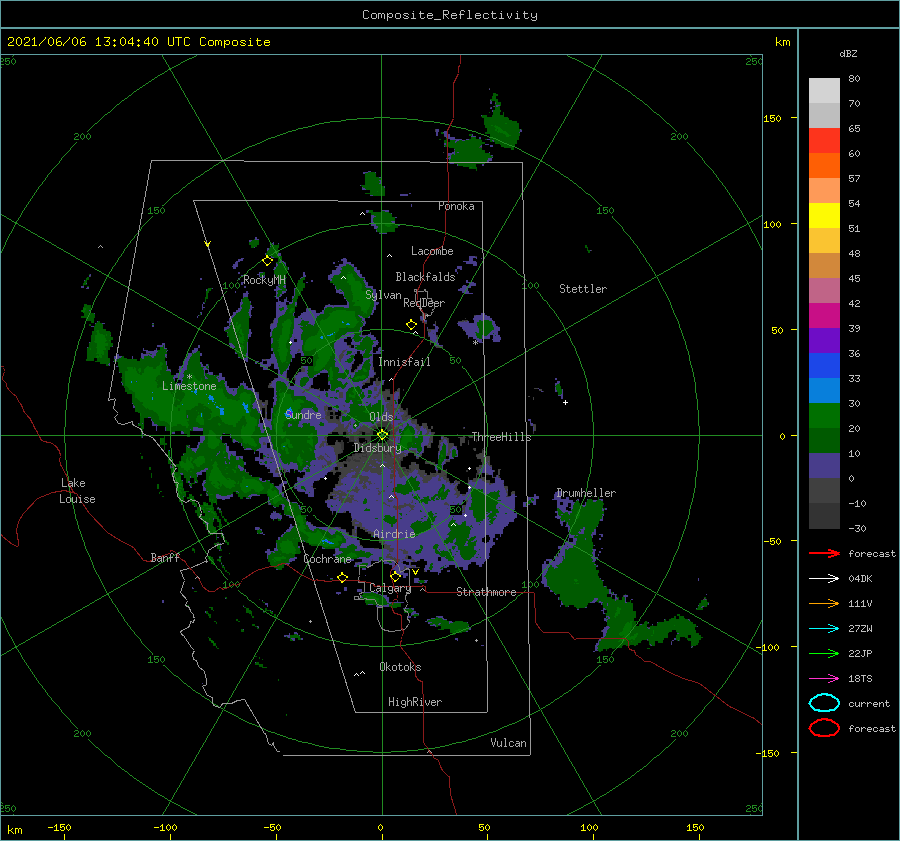Click the cyan 27ZW arrow legend icon
Image resolution: width=900 pixels, height=841 pixels.
click(x=824, y=629)
